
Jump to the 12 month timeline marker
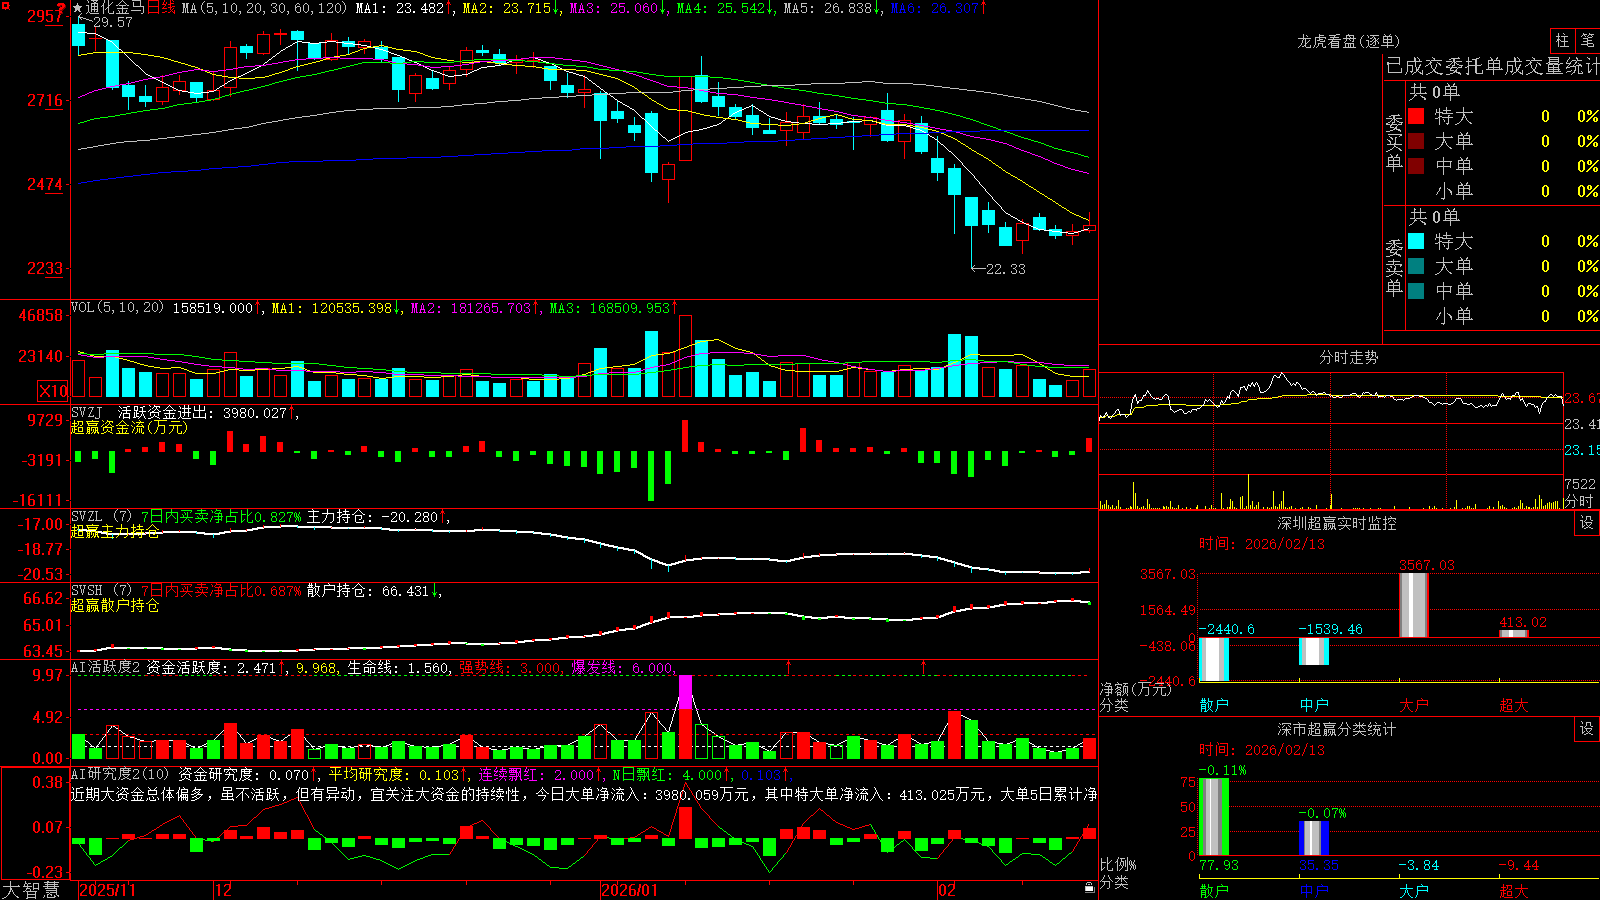click(x=224, y=890)
